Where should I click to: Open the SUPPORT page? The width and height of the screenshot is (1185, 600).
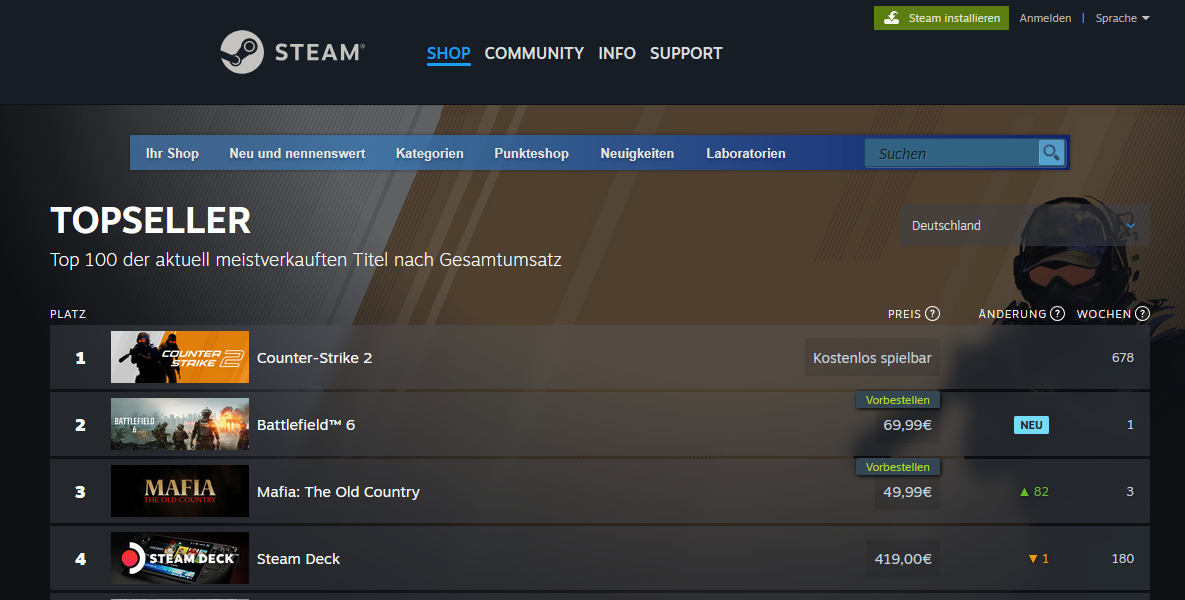click(x=686, y=53)
